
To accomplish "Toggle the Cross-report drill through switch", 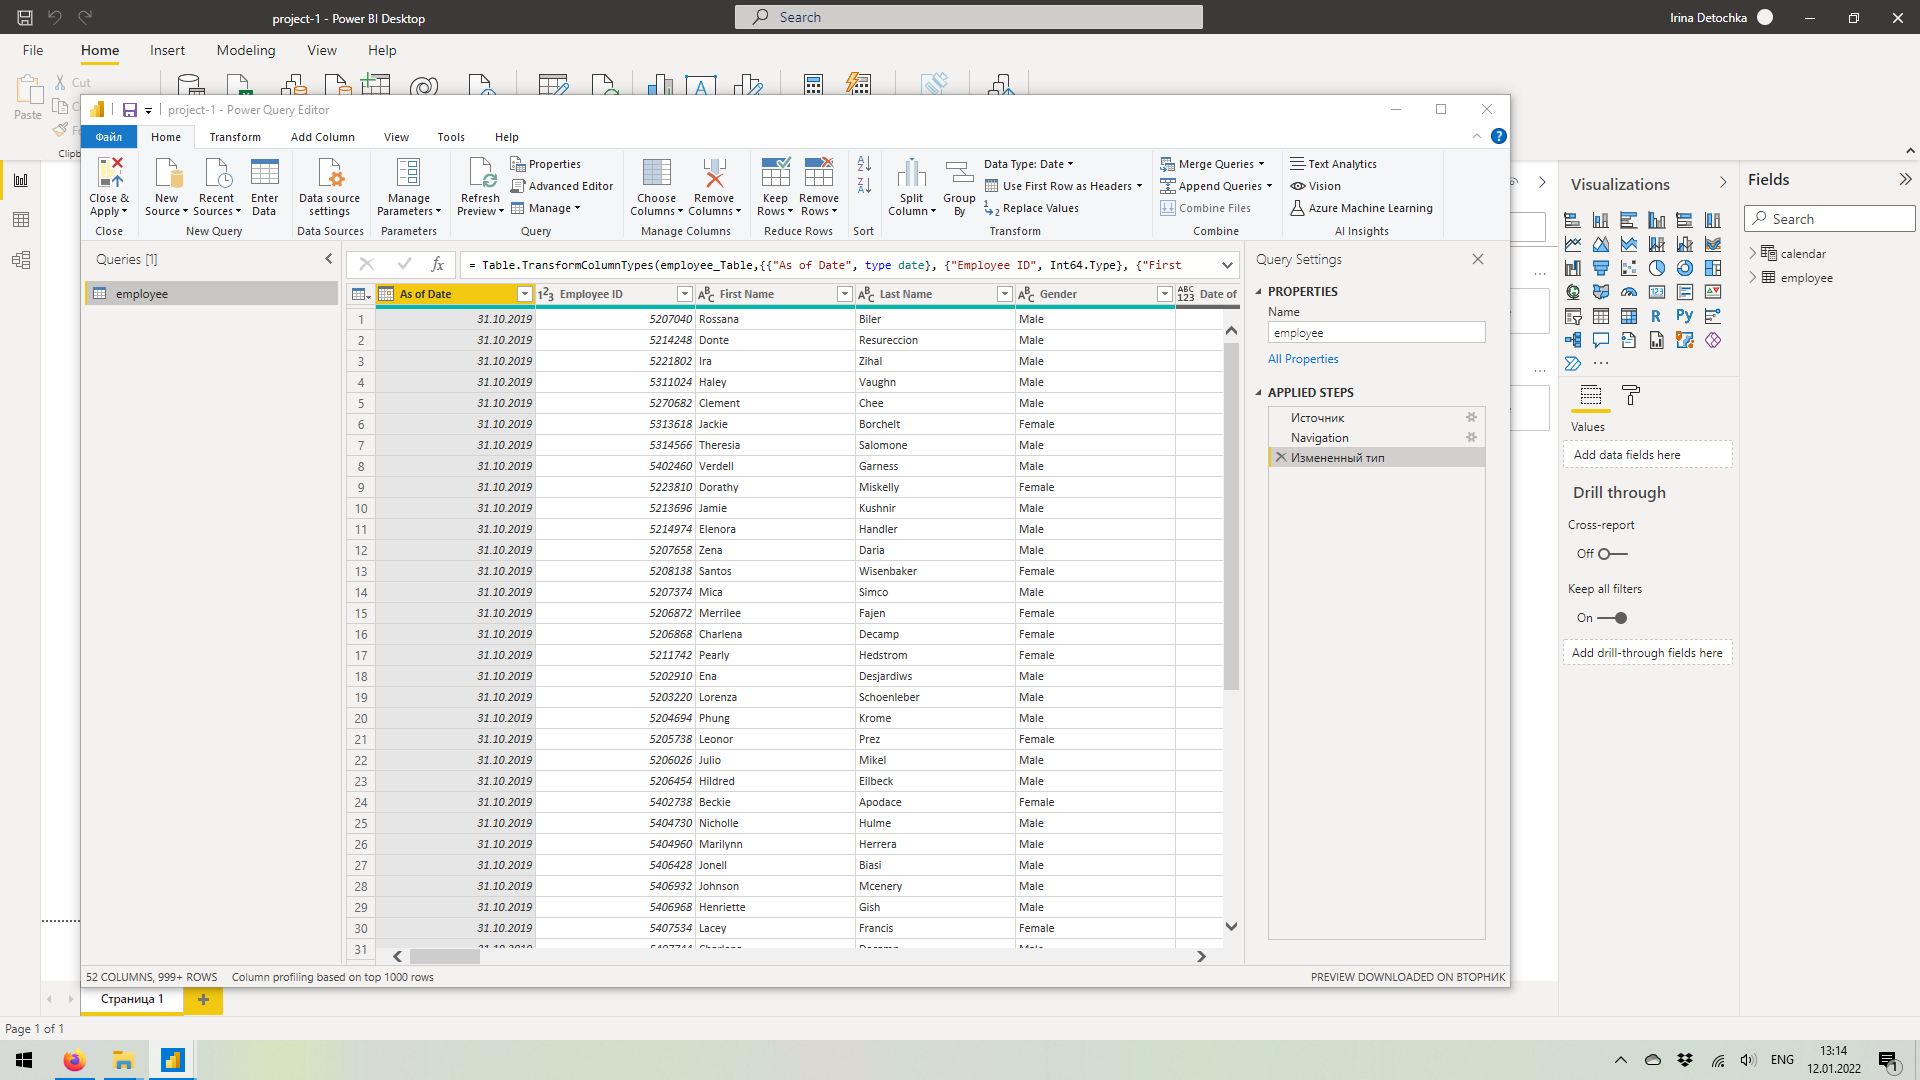I will (x=1612, y=554).
